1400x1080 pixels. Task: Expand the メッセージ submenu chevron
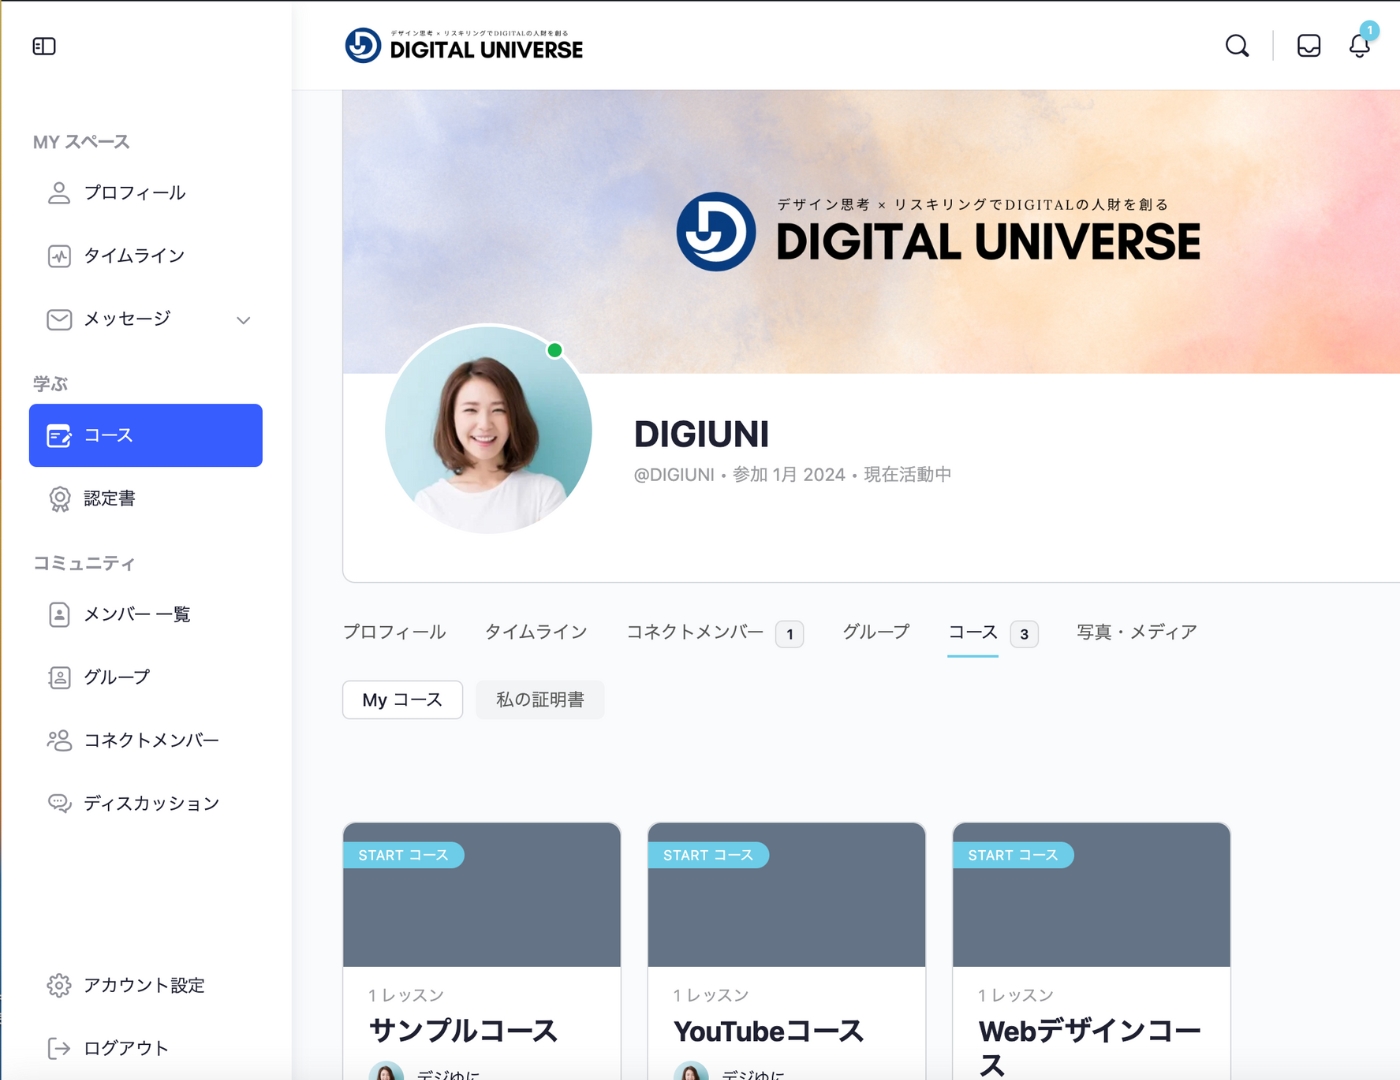tap(243, 320)
